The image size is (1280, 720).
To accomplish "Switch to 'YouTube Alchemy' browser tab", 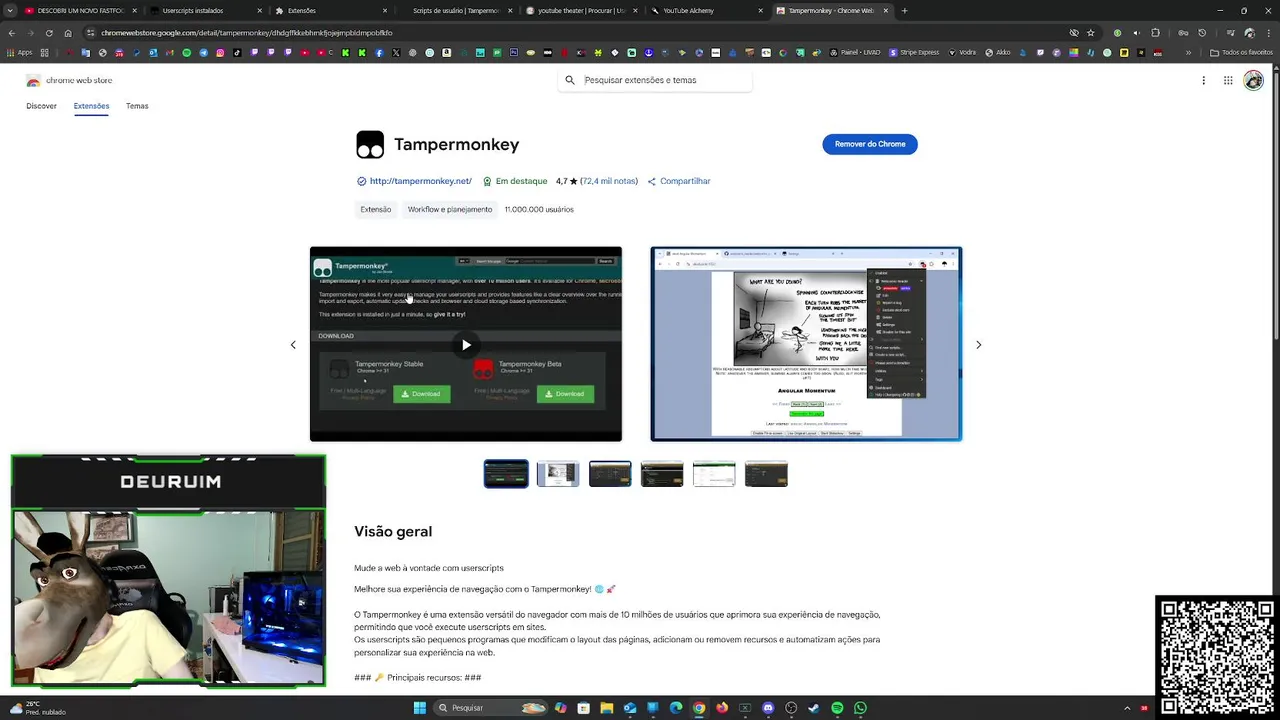I will tap(703, 11).
